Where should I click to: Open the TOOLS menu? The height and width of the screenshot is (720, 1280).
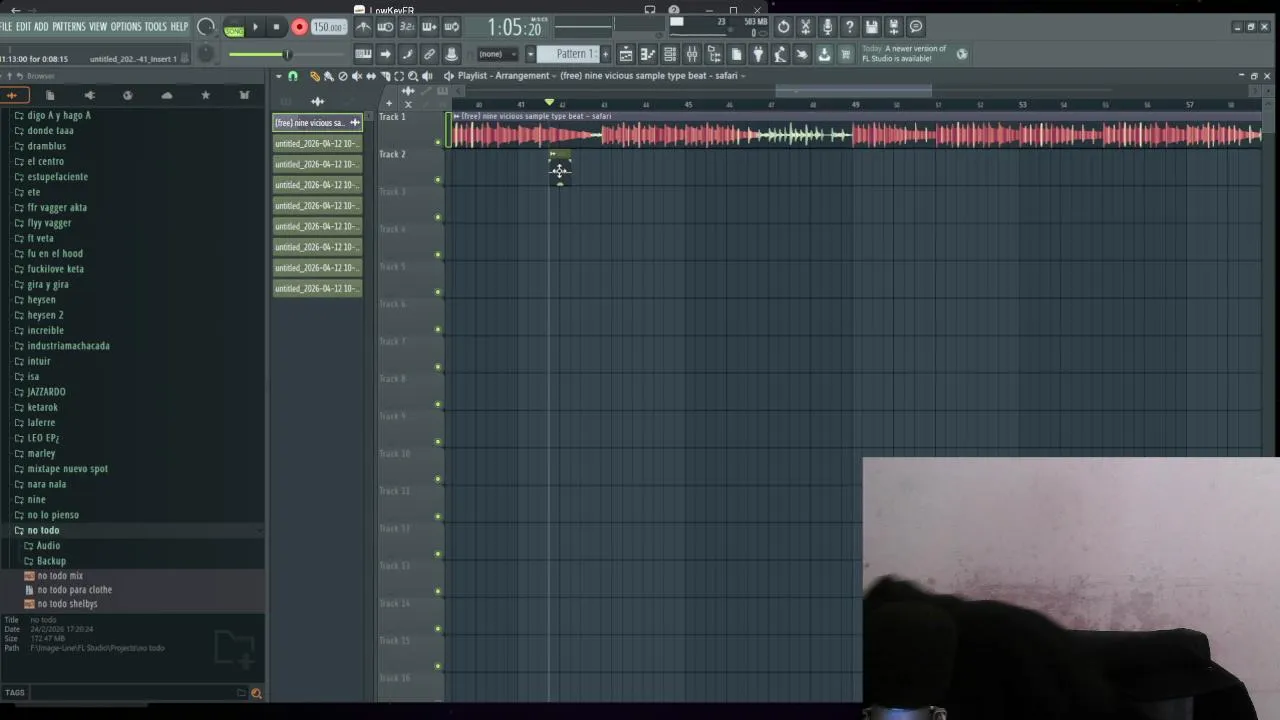click(x=156, y=26)
